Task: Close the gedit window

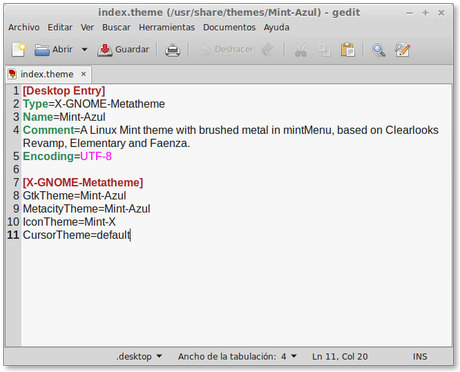Action: (x=441, y=13)
